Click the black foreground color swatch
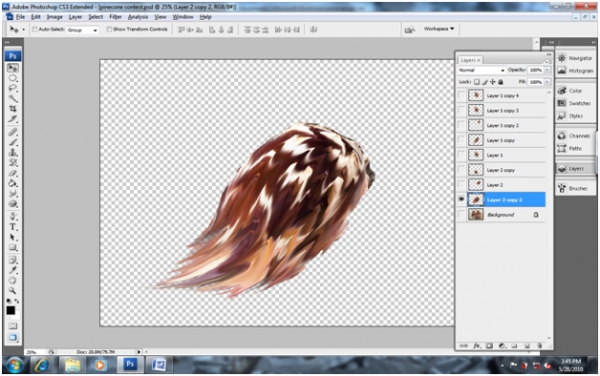This screenshot has width=600, height=376. click(x=10, y=310)
